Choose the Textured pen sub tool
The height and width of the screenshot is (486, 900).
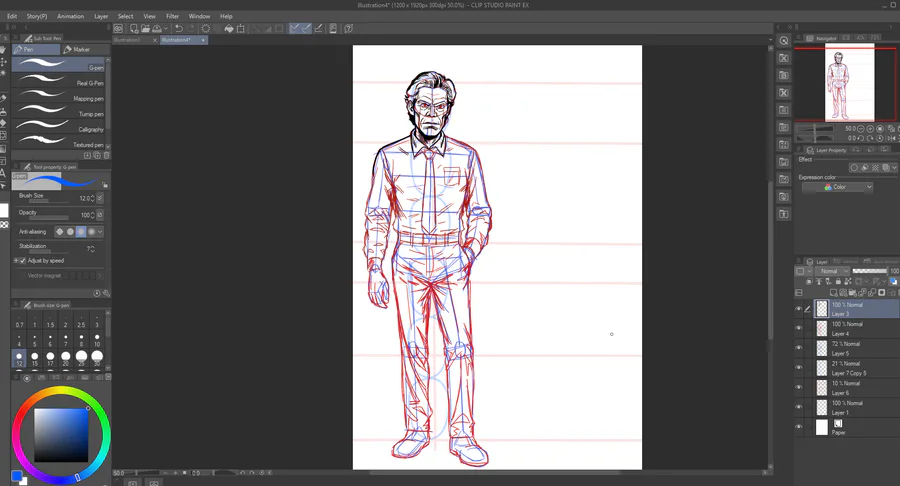pos(59,141)
